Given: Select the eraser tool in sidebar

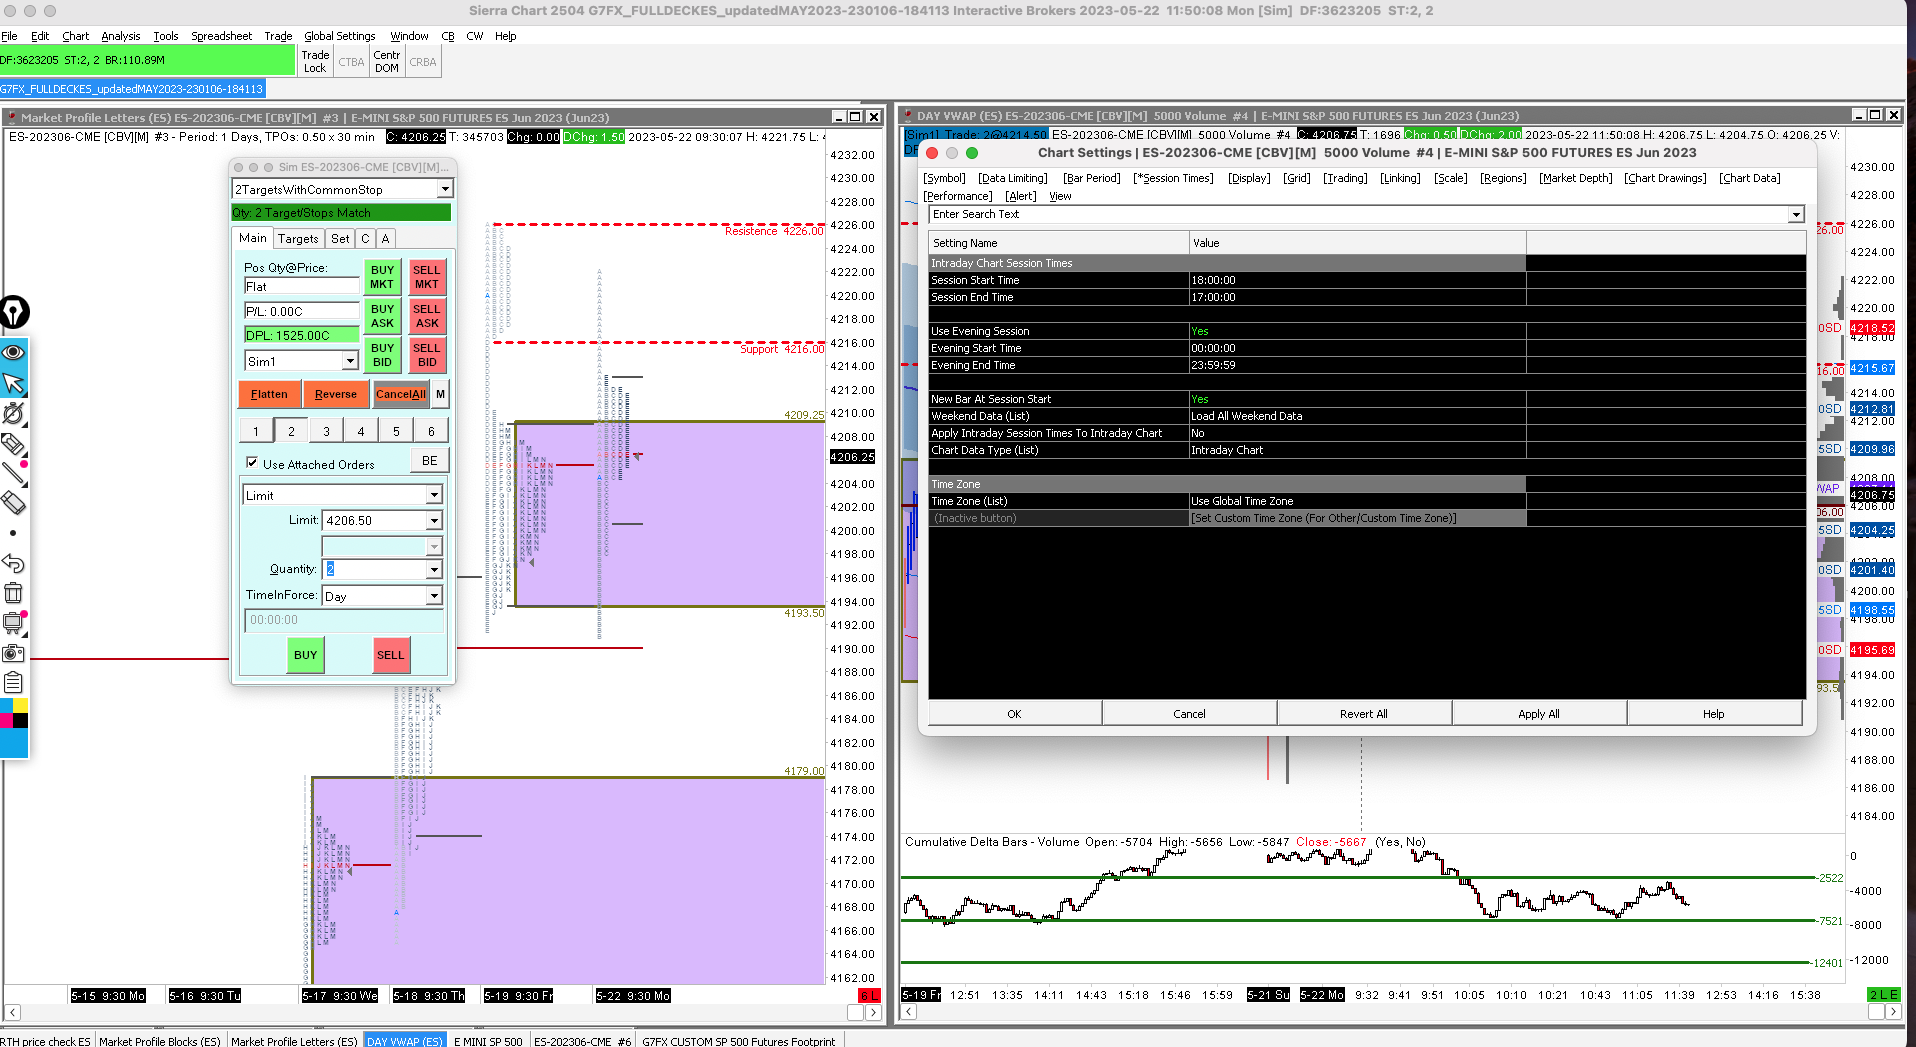Looking at the screenshot, I should [x=14, y=503].
